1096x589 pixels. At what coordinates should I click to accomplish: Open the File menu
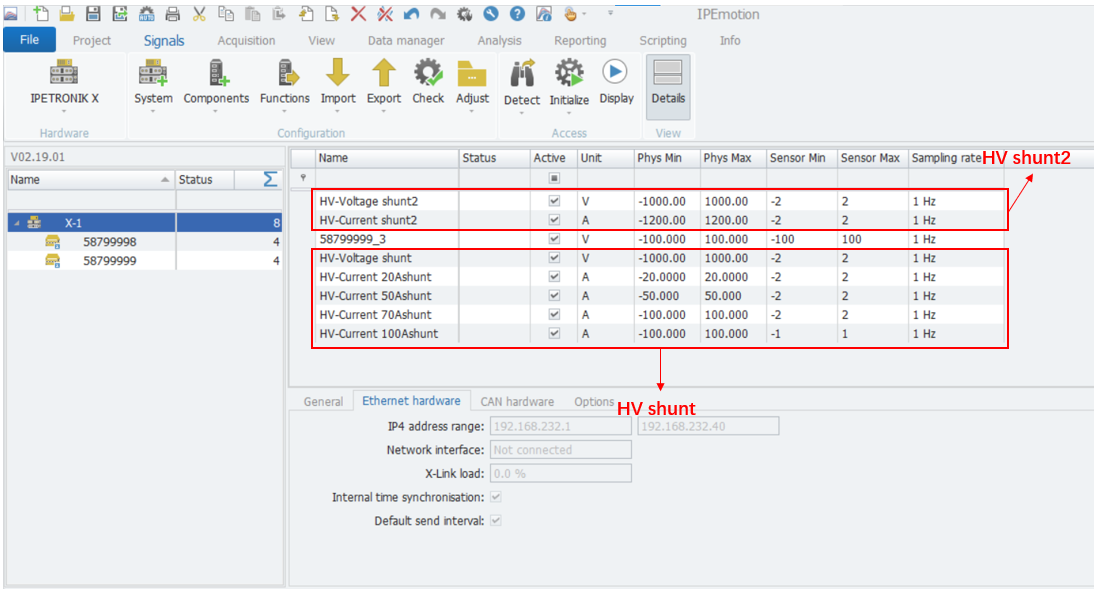(x=29, y=40)
